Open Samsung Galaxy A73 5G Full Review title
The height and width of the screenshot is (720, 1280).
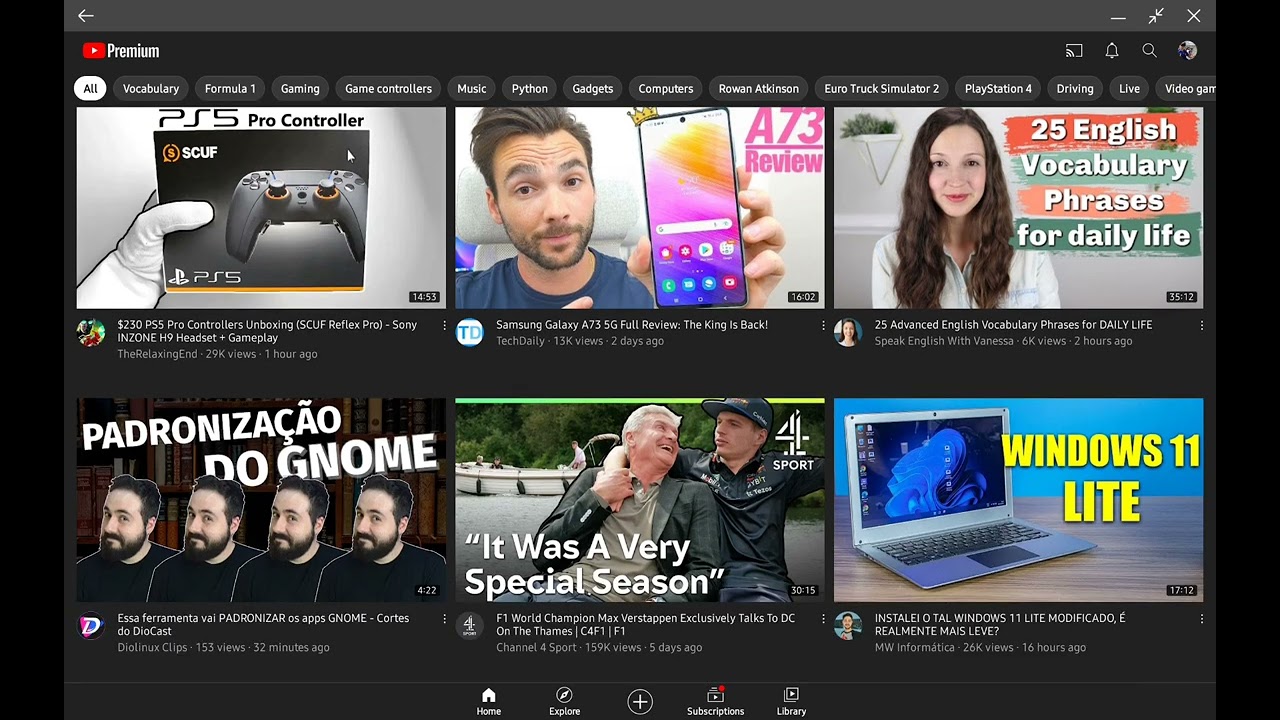(x=632, y=325)
